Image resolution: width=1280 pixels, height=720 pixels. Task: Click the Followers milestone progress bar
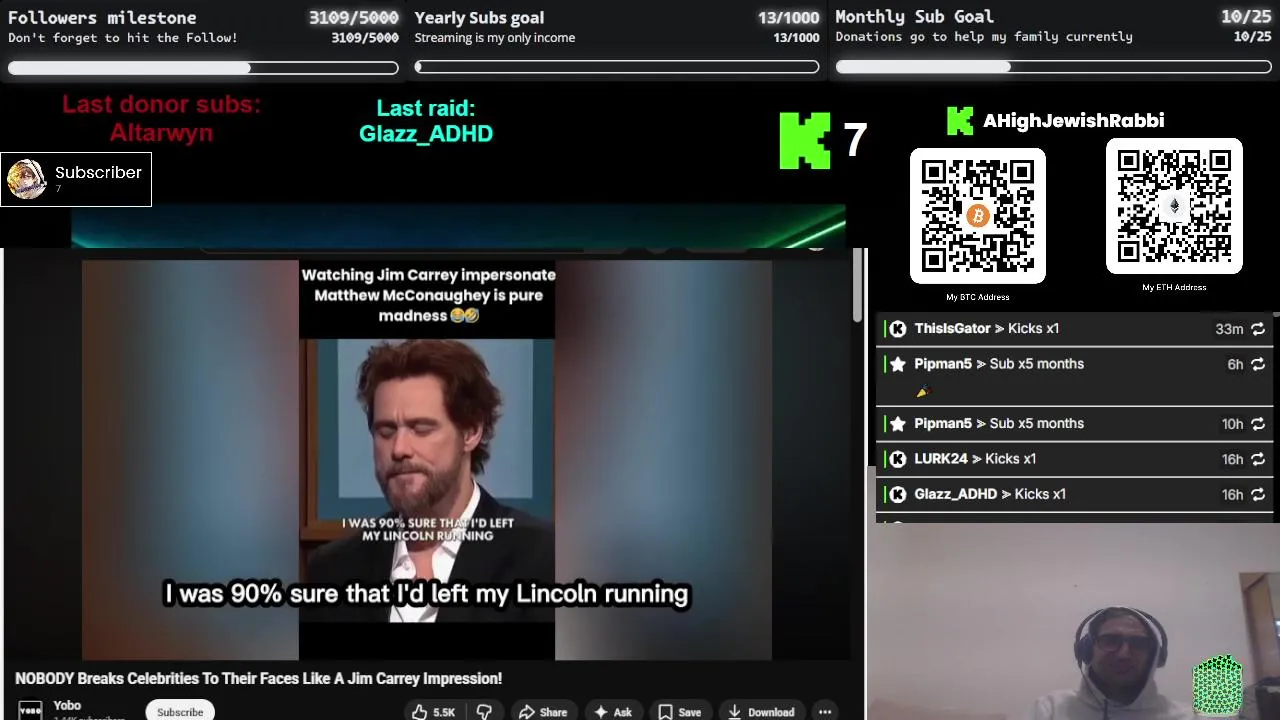point(203,68)
